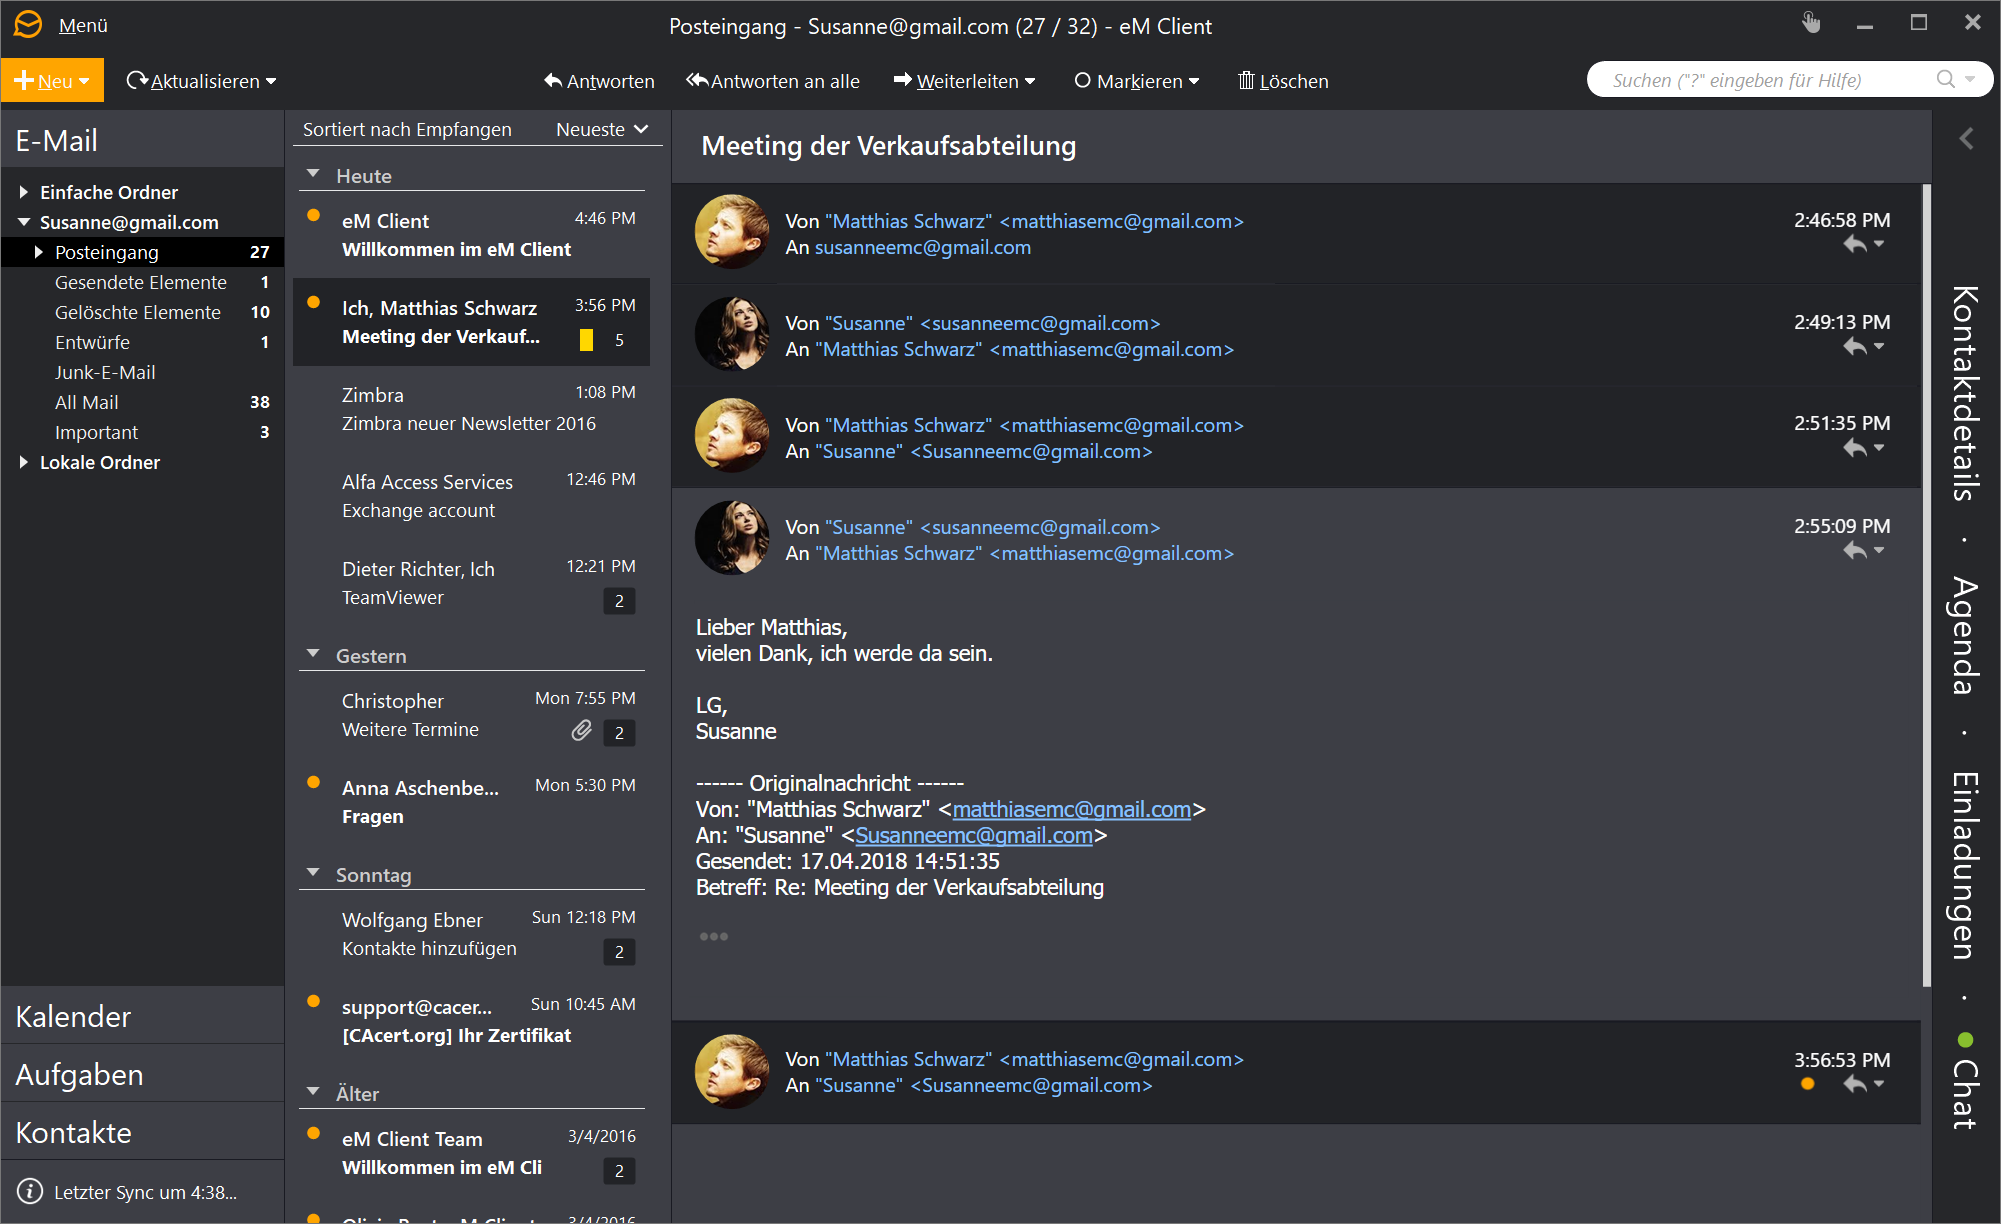This screenshot has width=2001, height=1224.
Task: Click reply arrow on 2:49:13 PM message
Action: pos(1855,346)
